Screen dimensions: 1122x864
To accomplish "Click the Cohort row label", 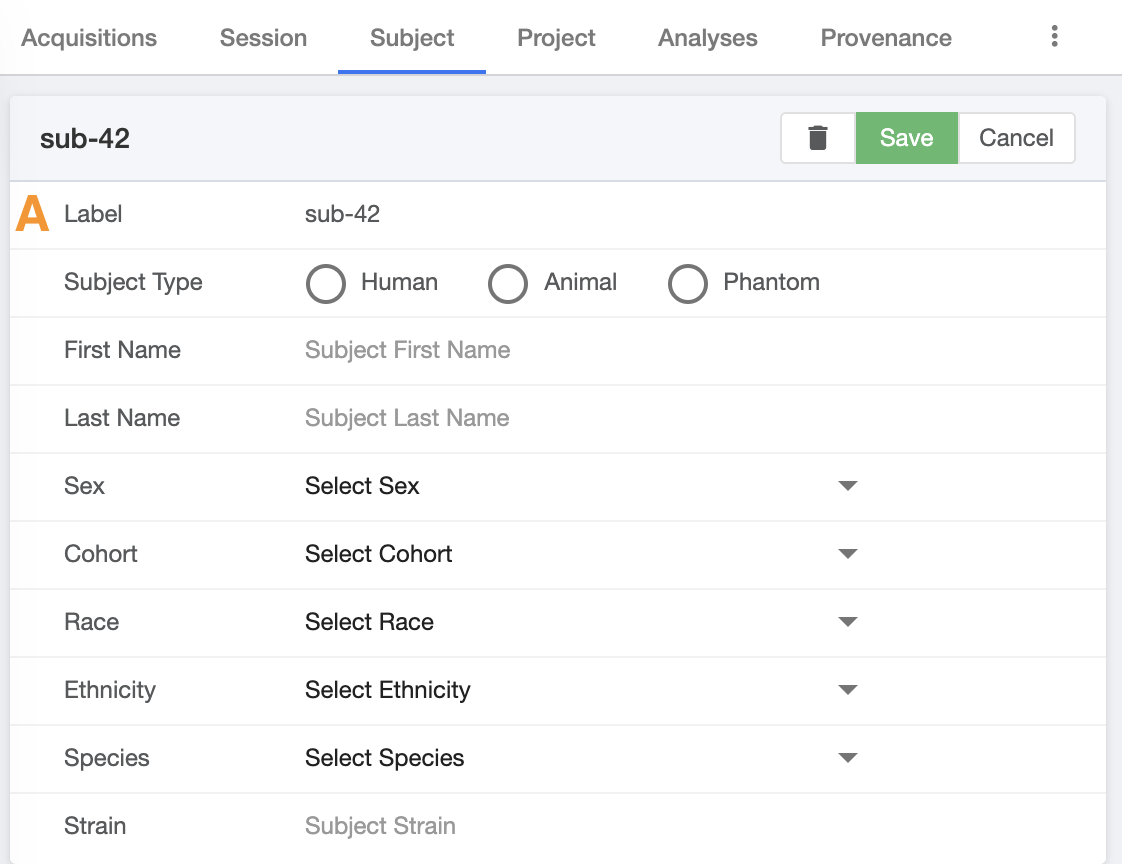I will 100,554.
